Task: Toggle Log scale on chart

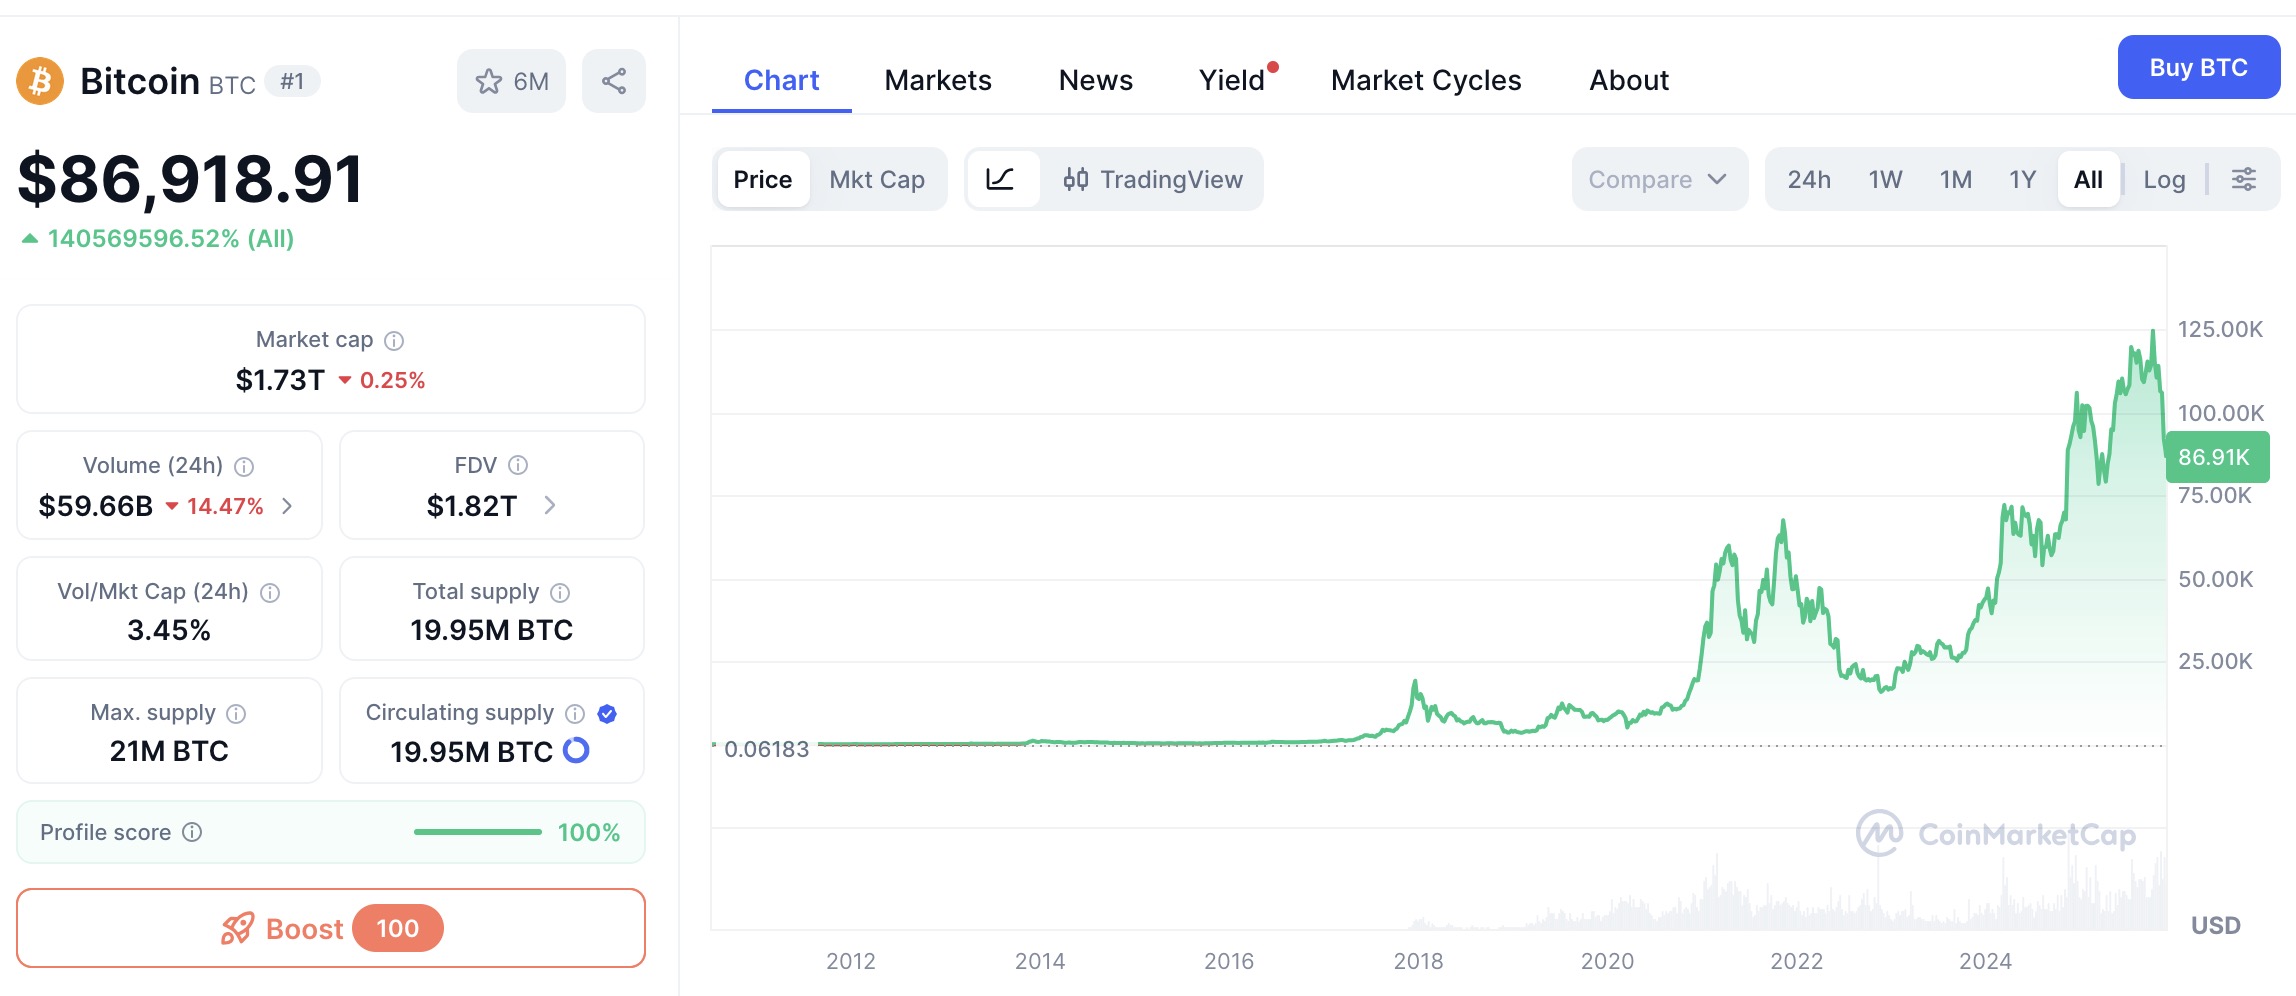Action: point(2163,179)
